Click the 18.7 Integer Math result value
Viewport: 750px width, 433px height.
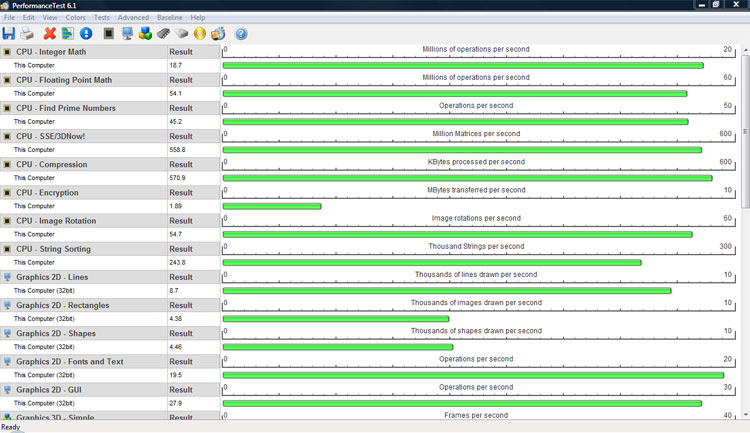click(176, 66)
